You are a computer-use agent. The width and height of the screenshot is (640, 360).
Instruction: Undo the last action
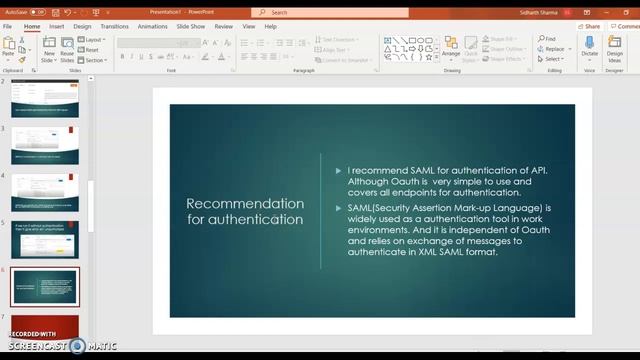[68, 13]
